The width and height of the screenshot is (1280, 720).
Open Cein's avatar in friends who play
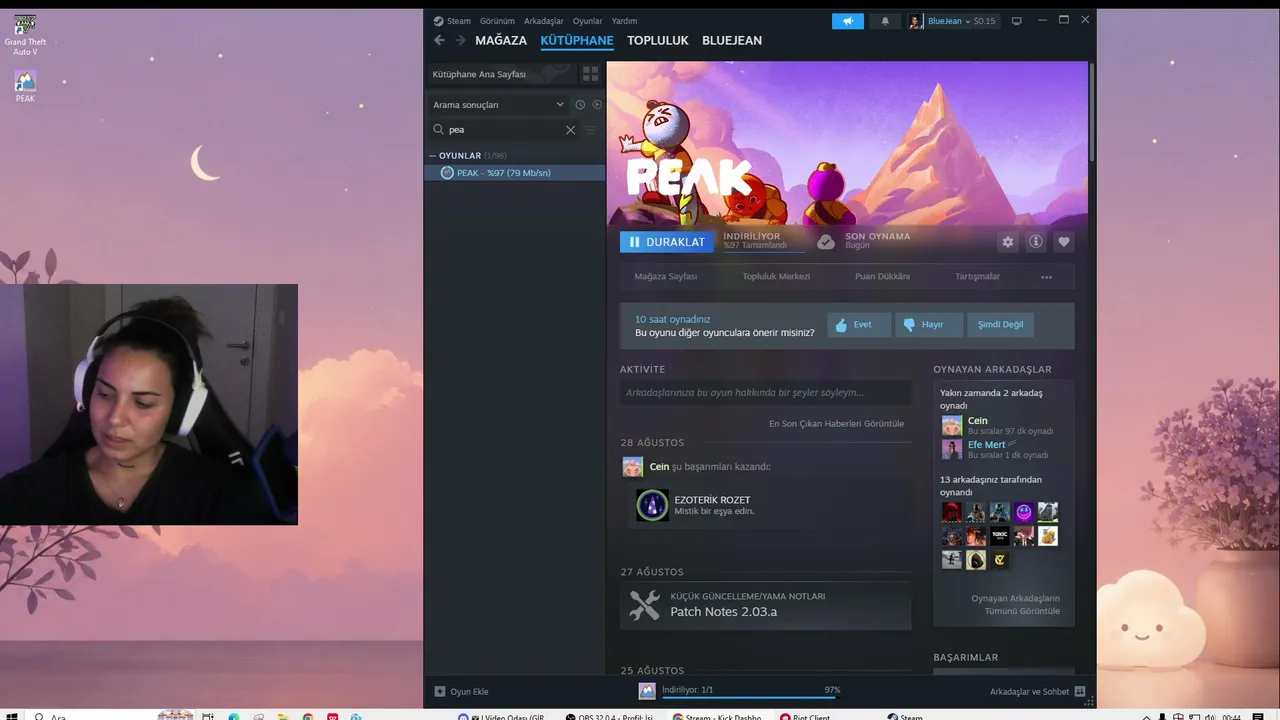[x=951, y=426]
